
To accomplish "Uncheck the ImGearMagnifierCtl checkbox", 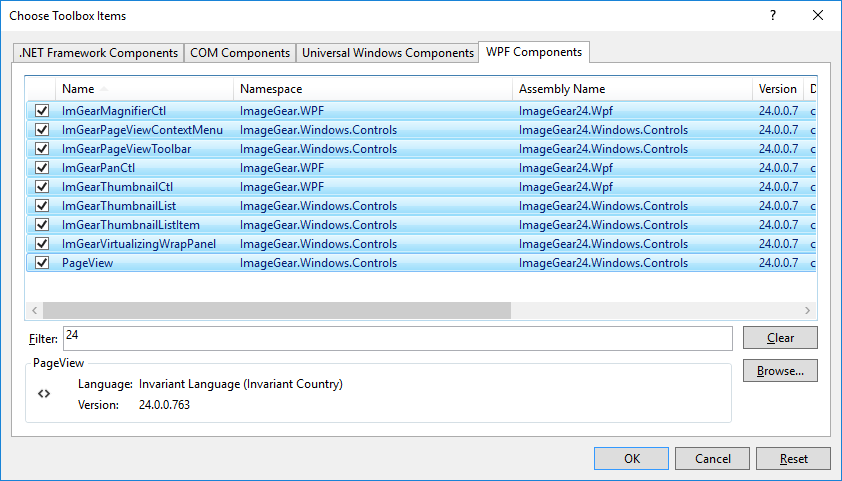I will coord(42,111).
